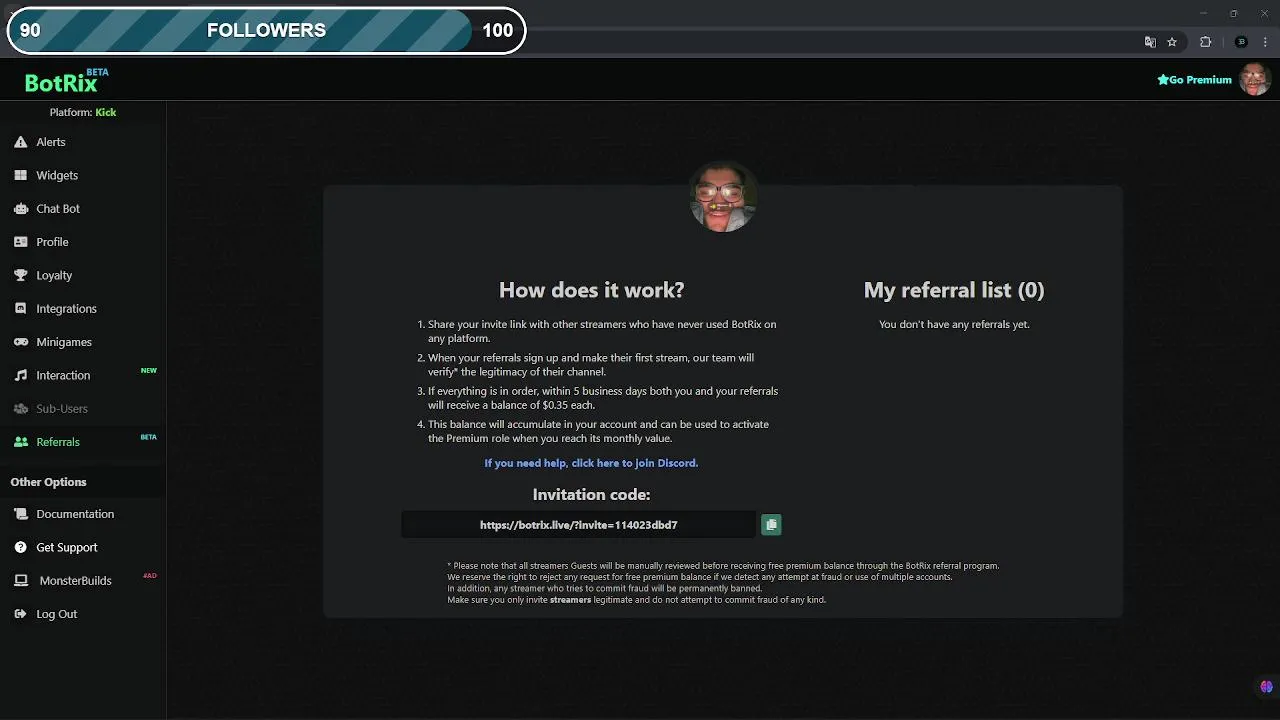Screen dimensions: 1280x720
Task: Click the Loyalty trophy icon
Action: click(20, 275)
